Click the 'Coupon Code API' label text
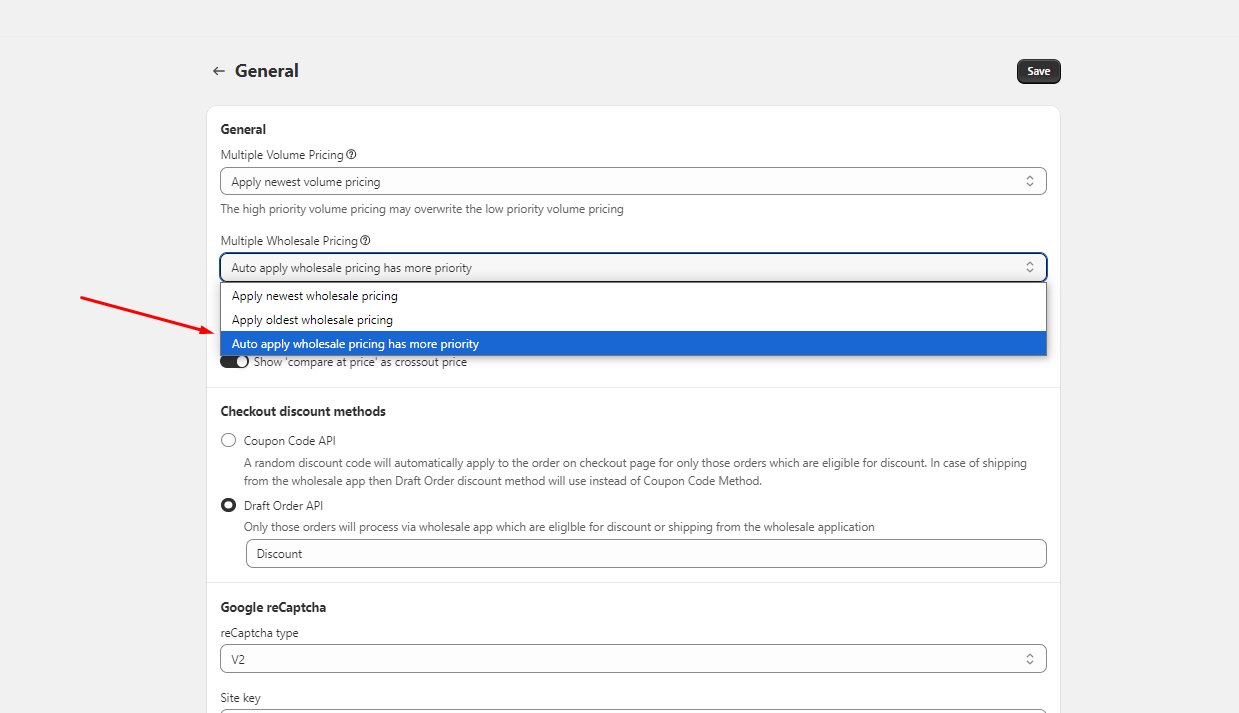This screenshot has width=1239, height=713. (290, 441)
